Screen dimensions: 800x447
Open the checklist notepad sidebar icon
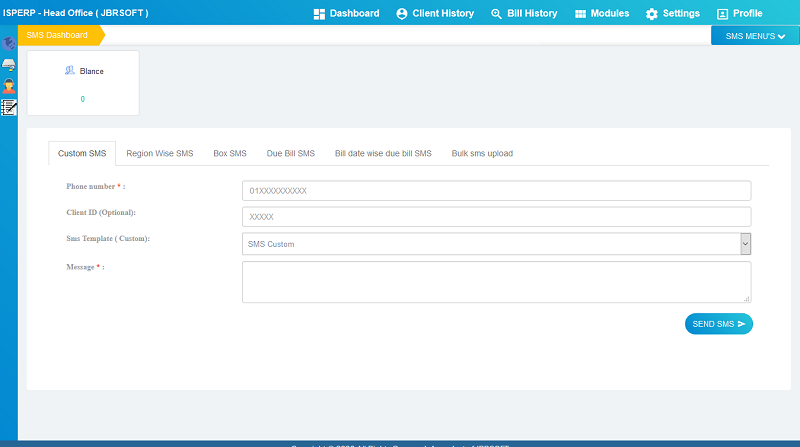tap(9, 107)
